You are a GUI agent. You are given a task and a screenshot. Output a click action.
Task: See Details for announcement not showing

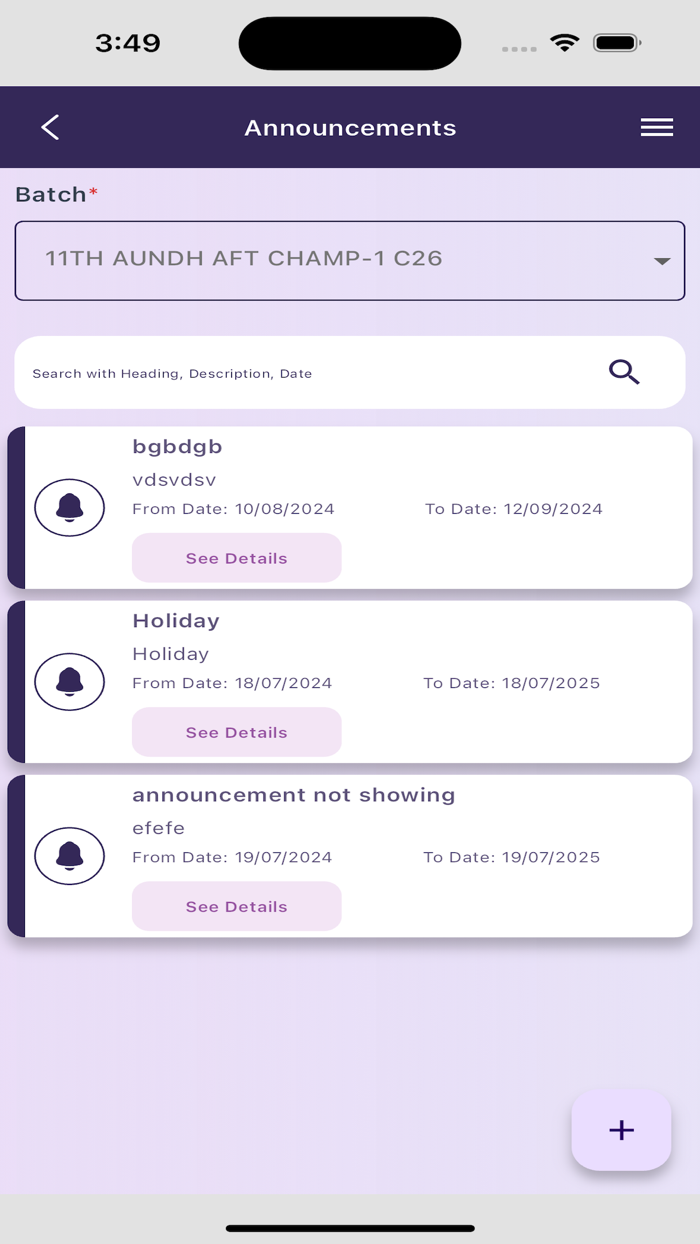(x=237, y=906)
